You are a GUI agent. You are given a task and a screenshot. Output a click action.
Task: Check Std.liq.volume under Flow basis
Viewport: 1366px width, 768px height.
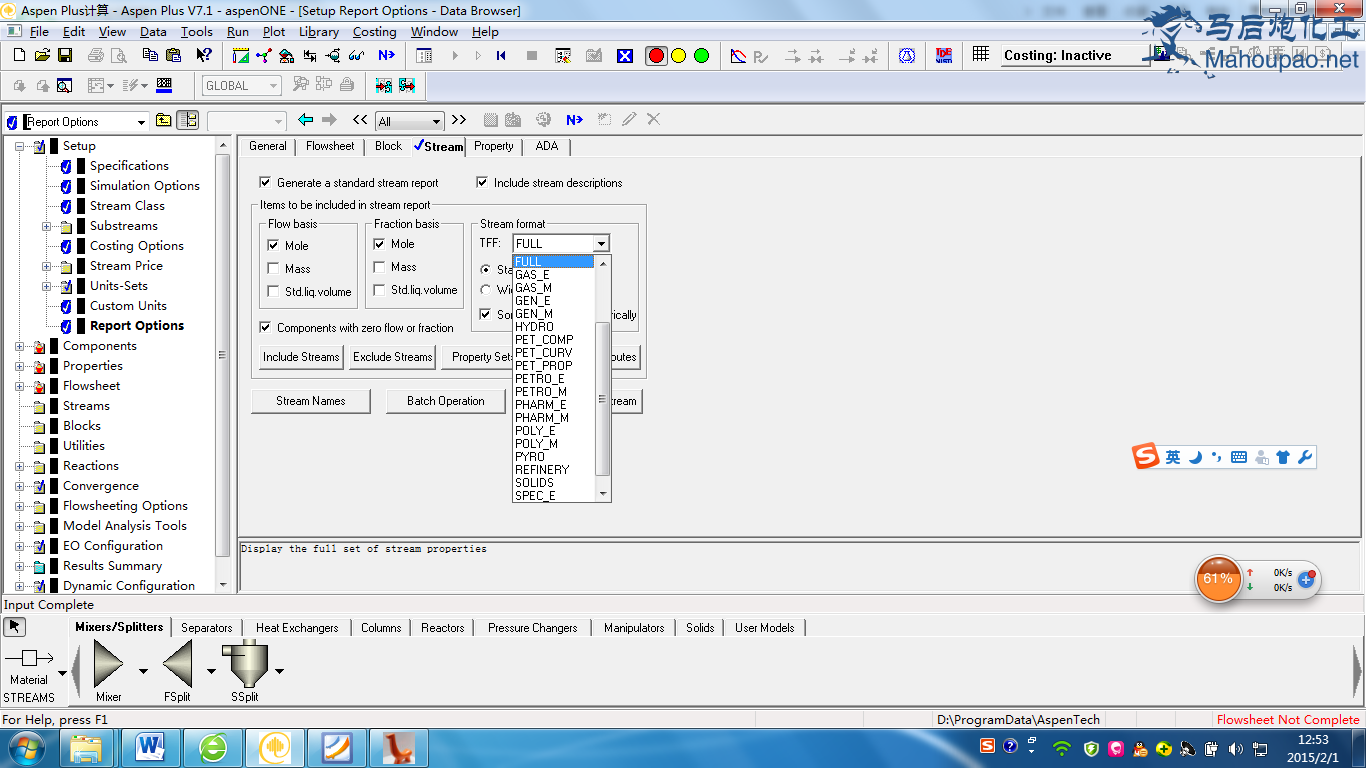[x=273, y=292]
